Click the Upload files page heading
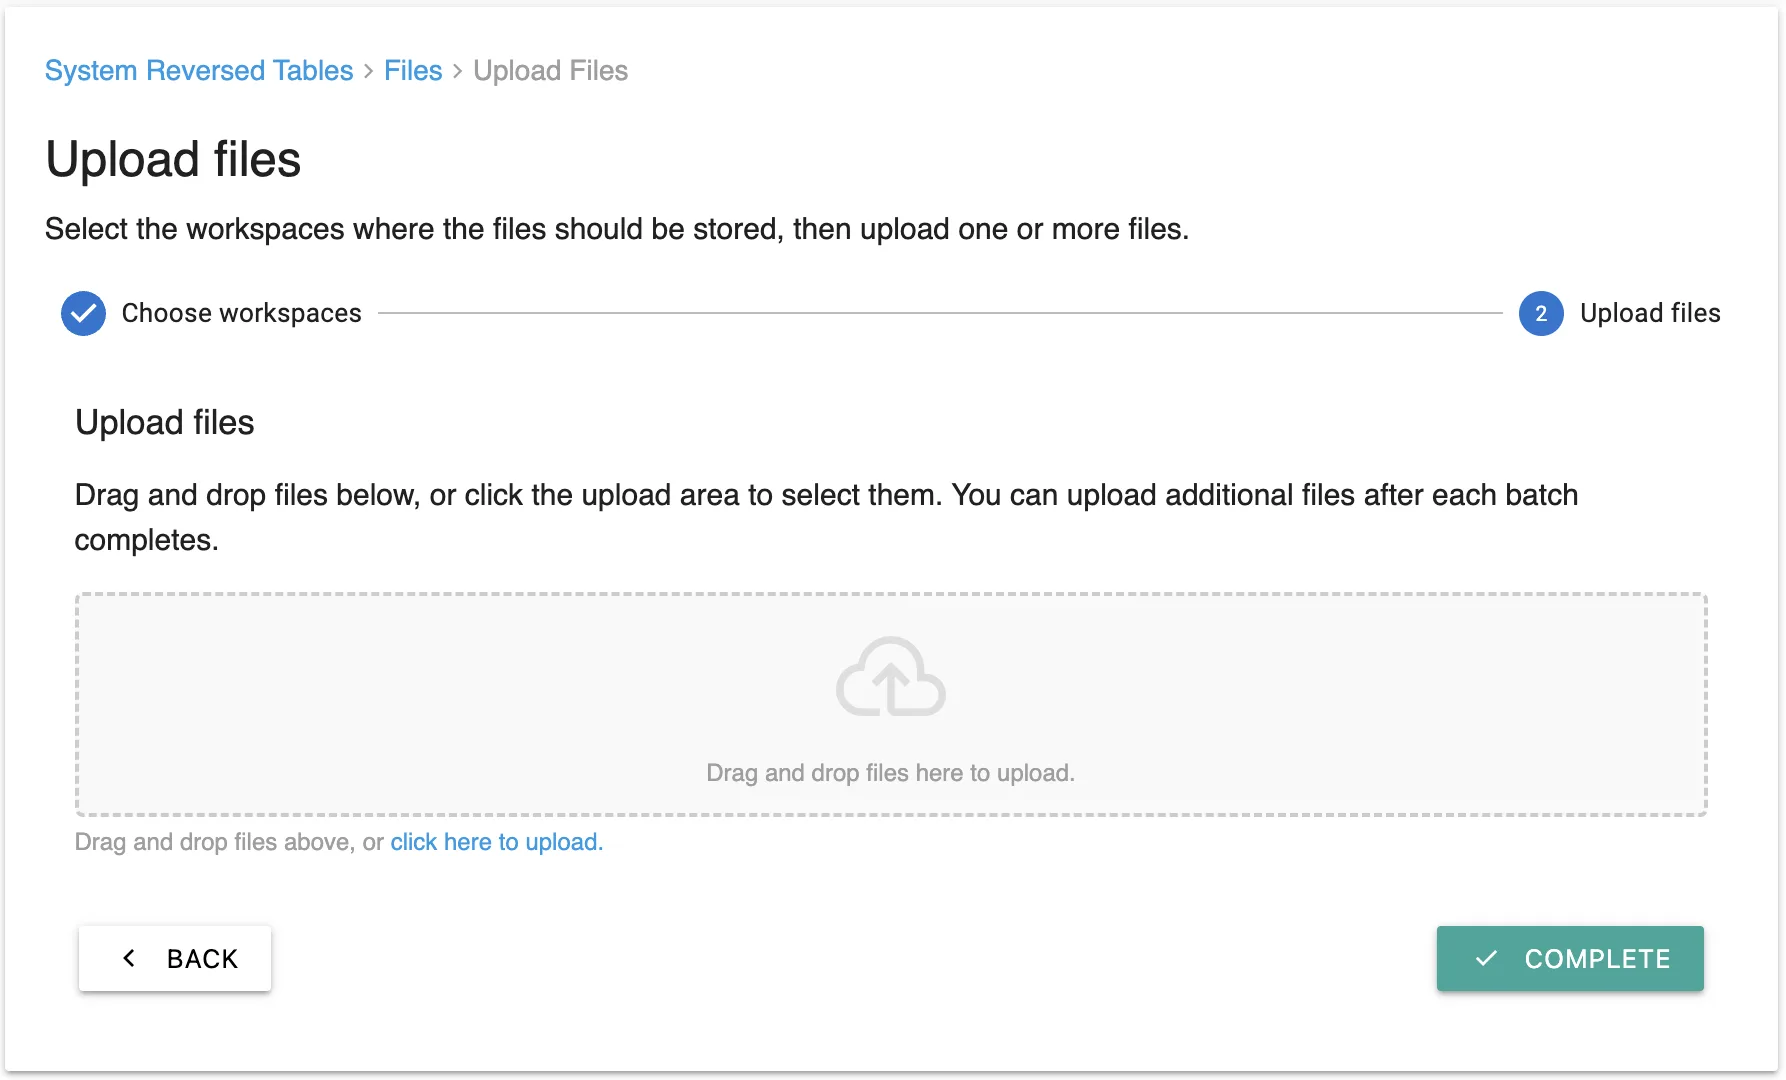Image resolution: width=1786 pixels, height=1080 pixels. click(173, 160)
